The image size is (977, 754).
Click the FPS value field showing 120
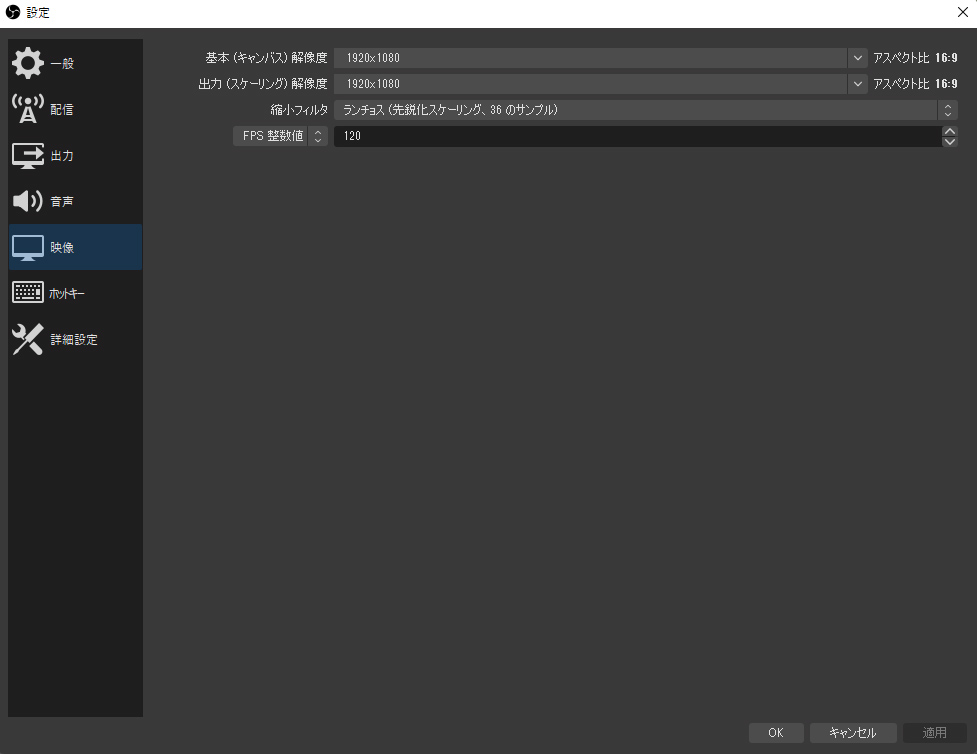[638, 136]
